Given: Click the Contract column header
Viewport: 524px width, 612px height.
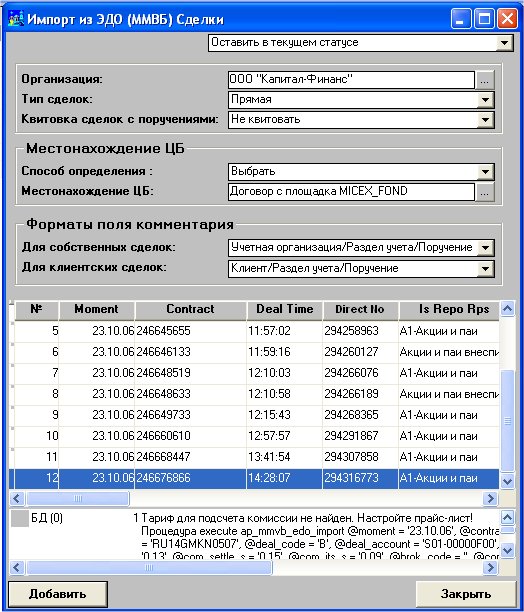Looking at the screenshot, I should [190, 310].
